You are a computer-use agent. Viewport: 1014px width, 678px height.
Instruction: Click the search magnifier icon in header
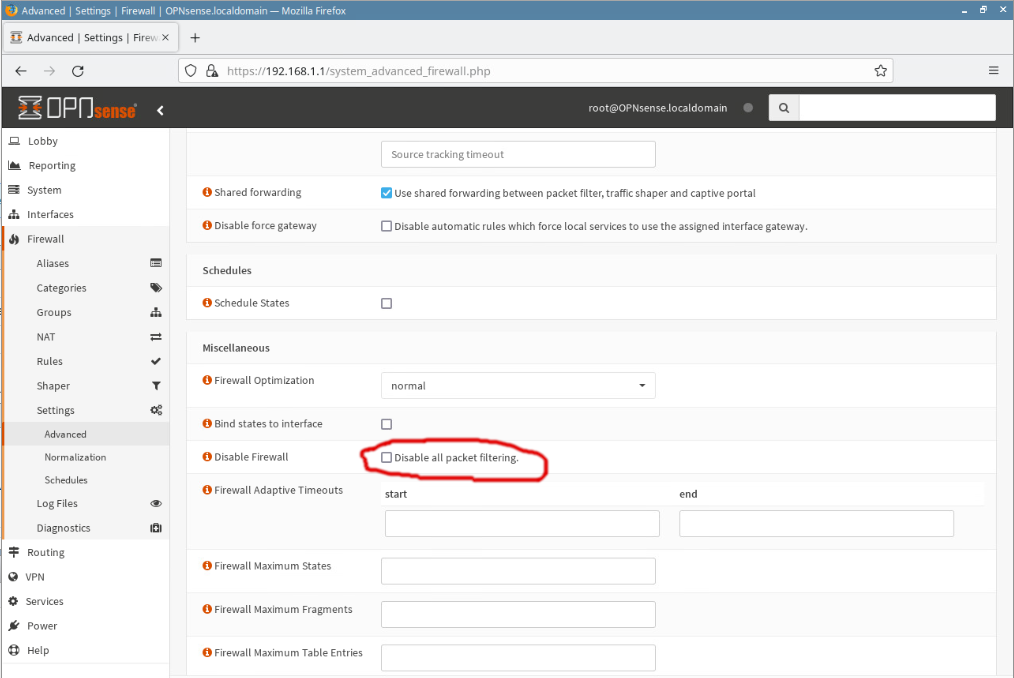(784, 108)
